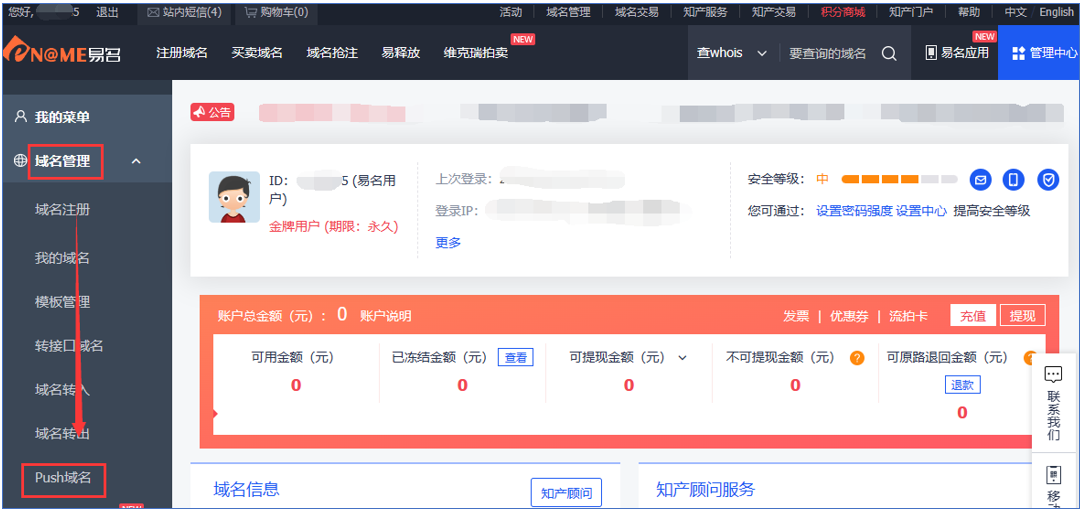
Task: Click the 充值 recharge button
Action: click(x=972, y=316)
